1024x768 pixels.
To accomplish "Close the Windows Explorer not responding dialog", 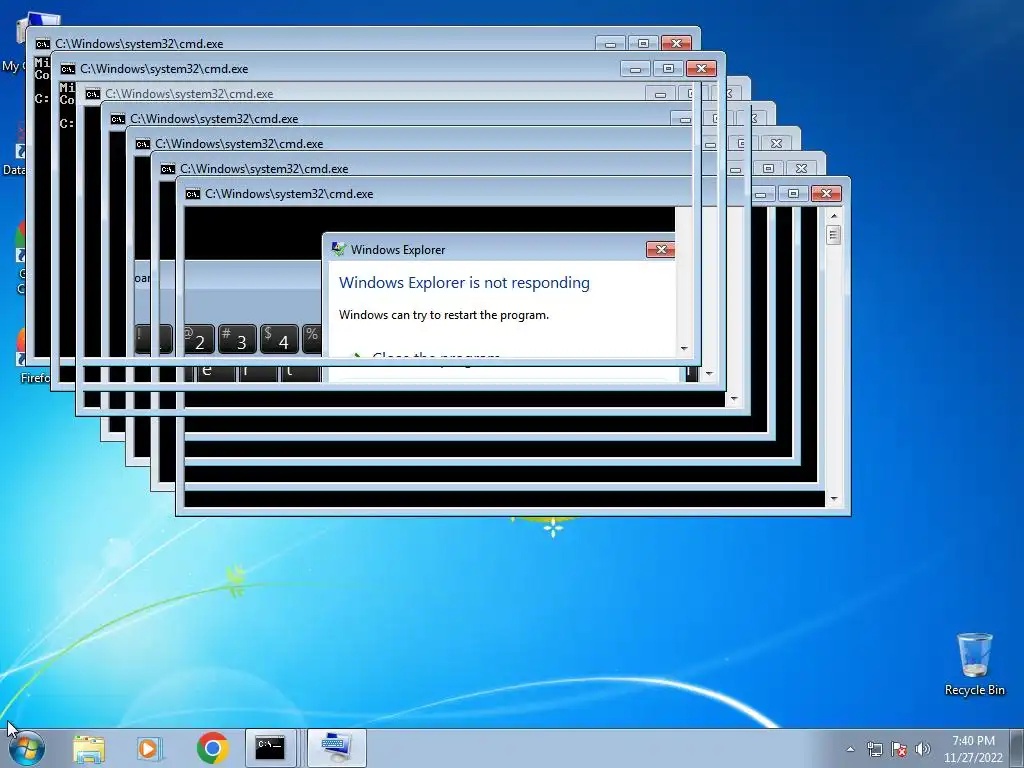I will pyautogui.click(x=660, y=249).
